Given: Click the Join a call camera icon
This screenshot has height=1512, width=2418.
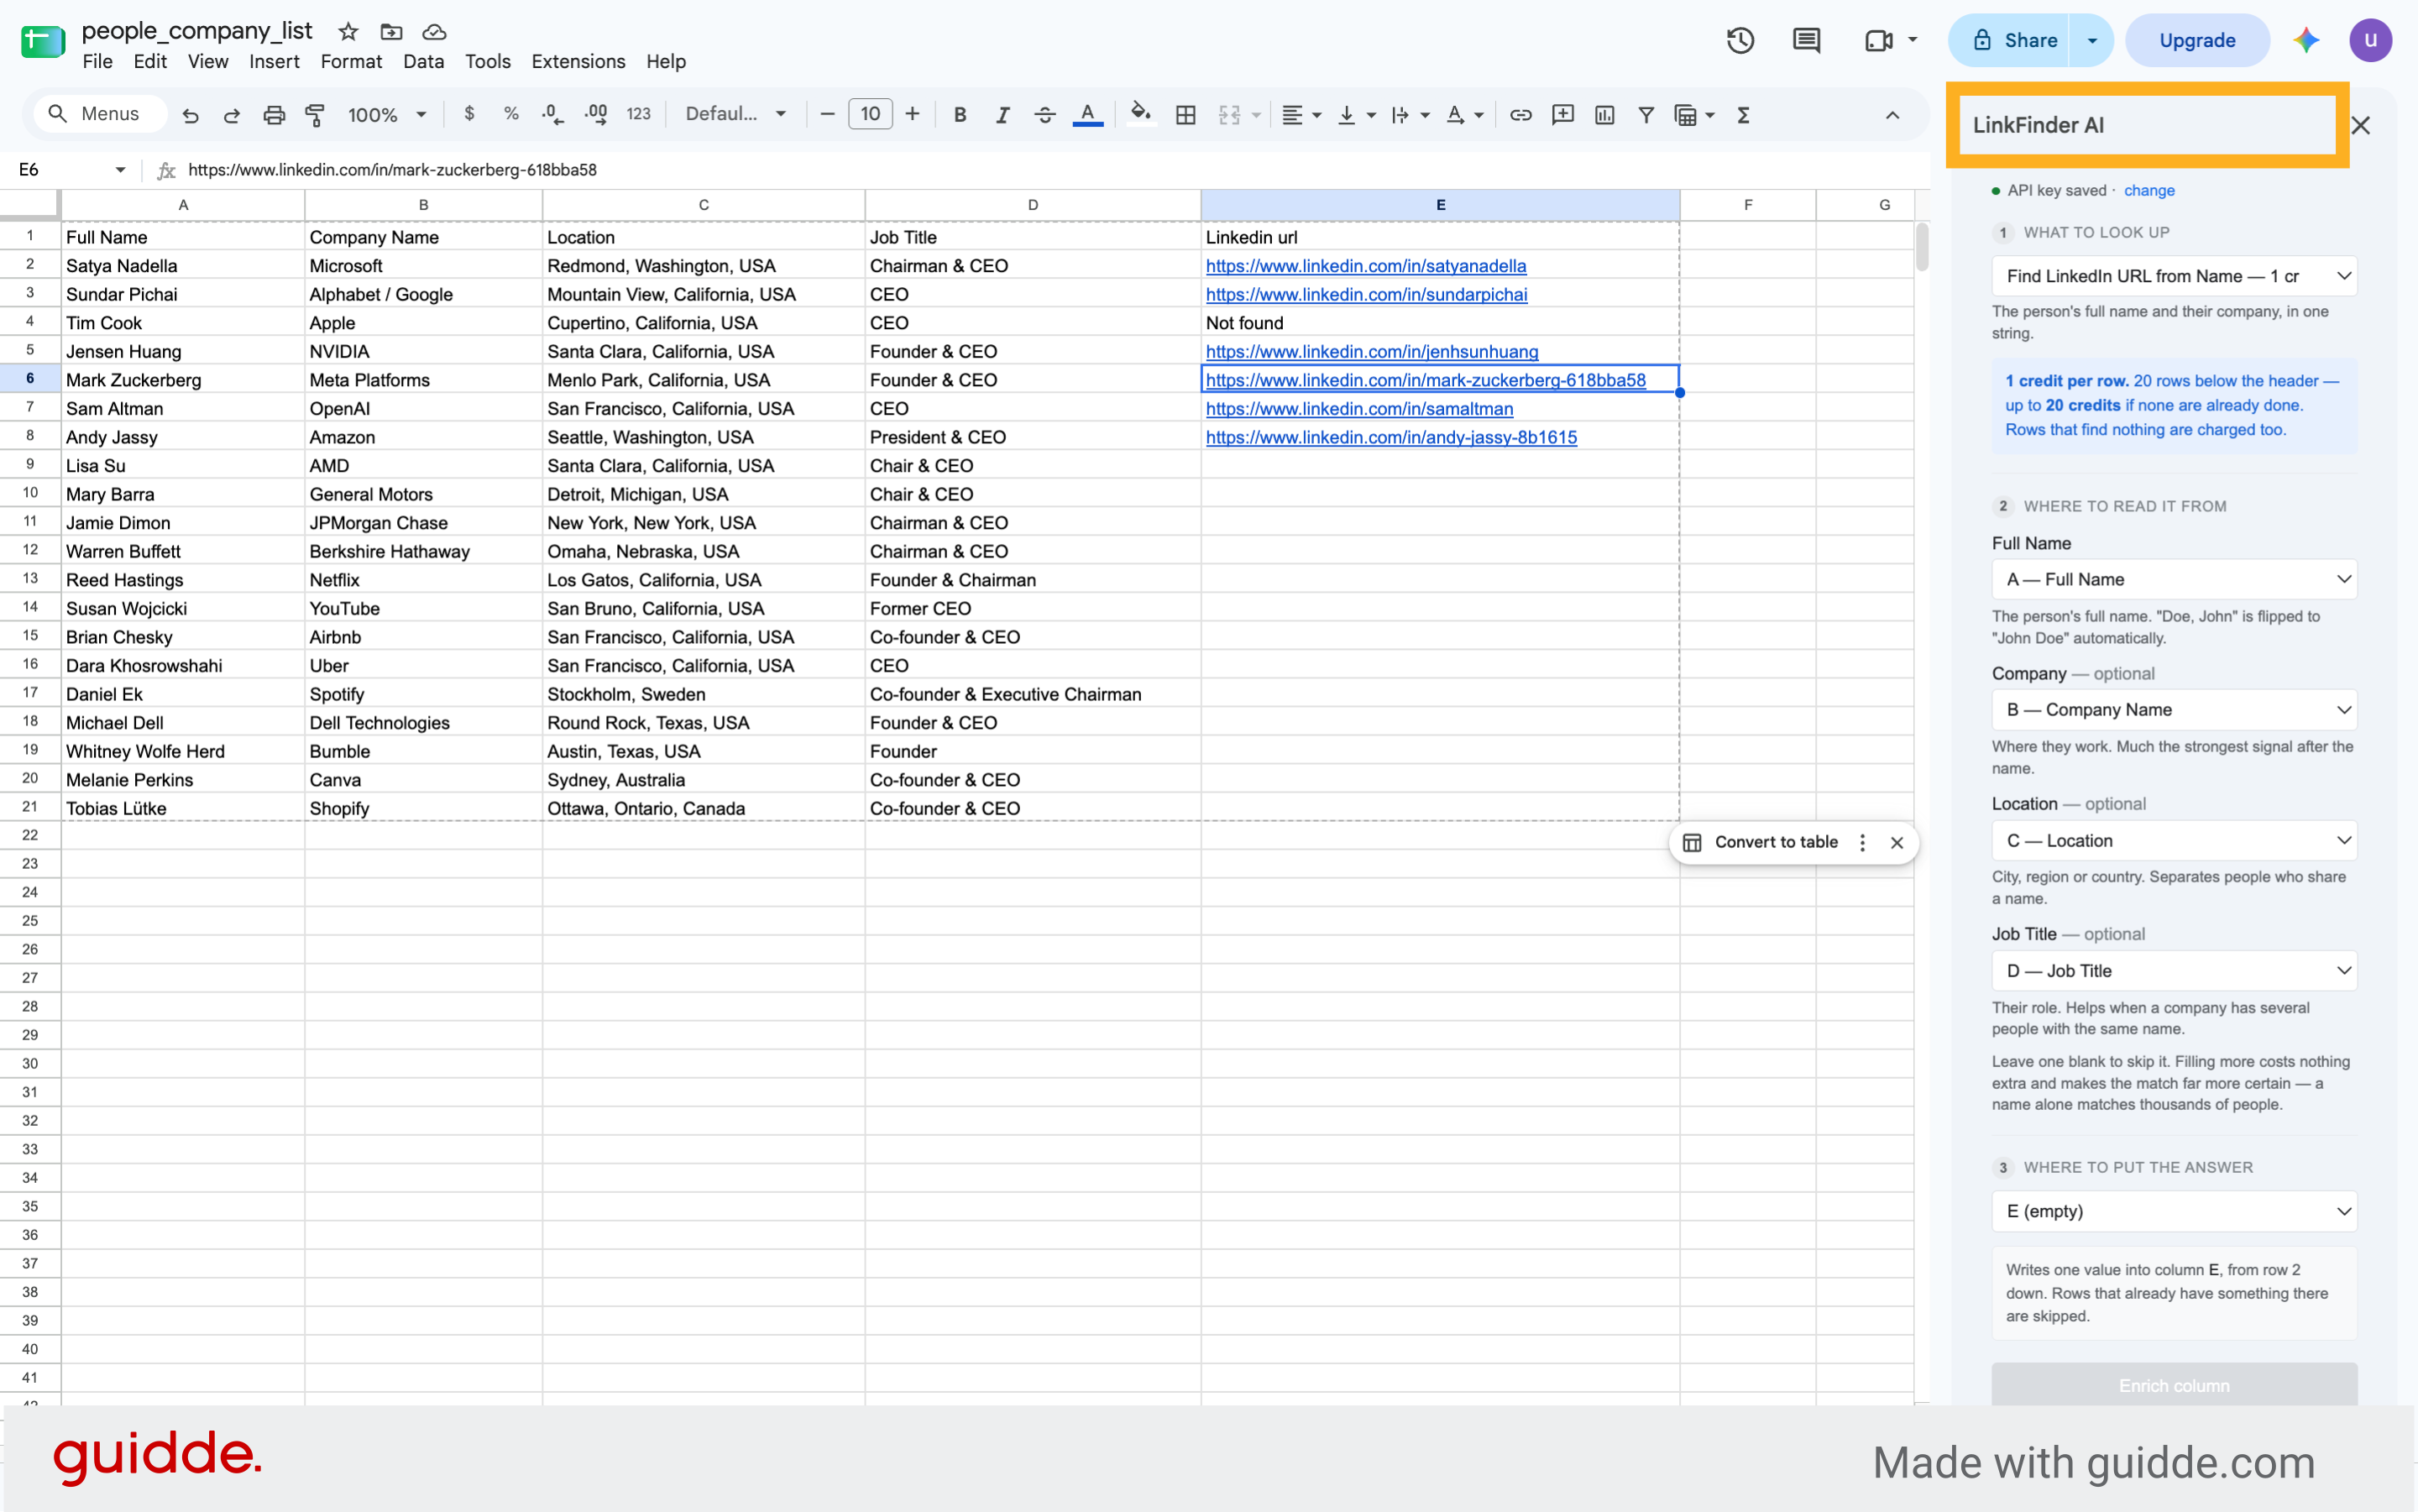Looking at the screenshot, I should click(1879, 40).
